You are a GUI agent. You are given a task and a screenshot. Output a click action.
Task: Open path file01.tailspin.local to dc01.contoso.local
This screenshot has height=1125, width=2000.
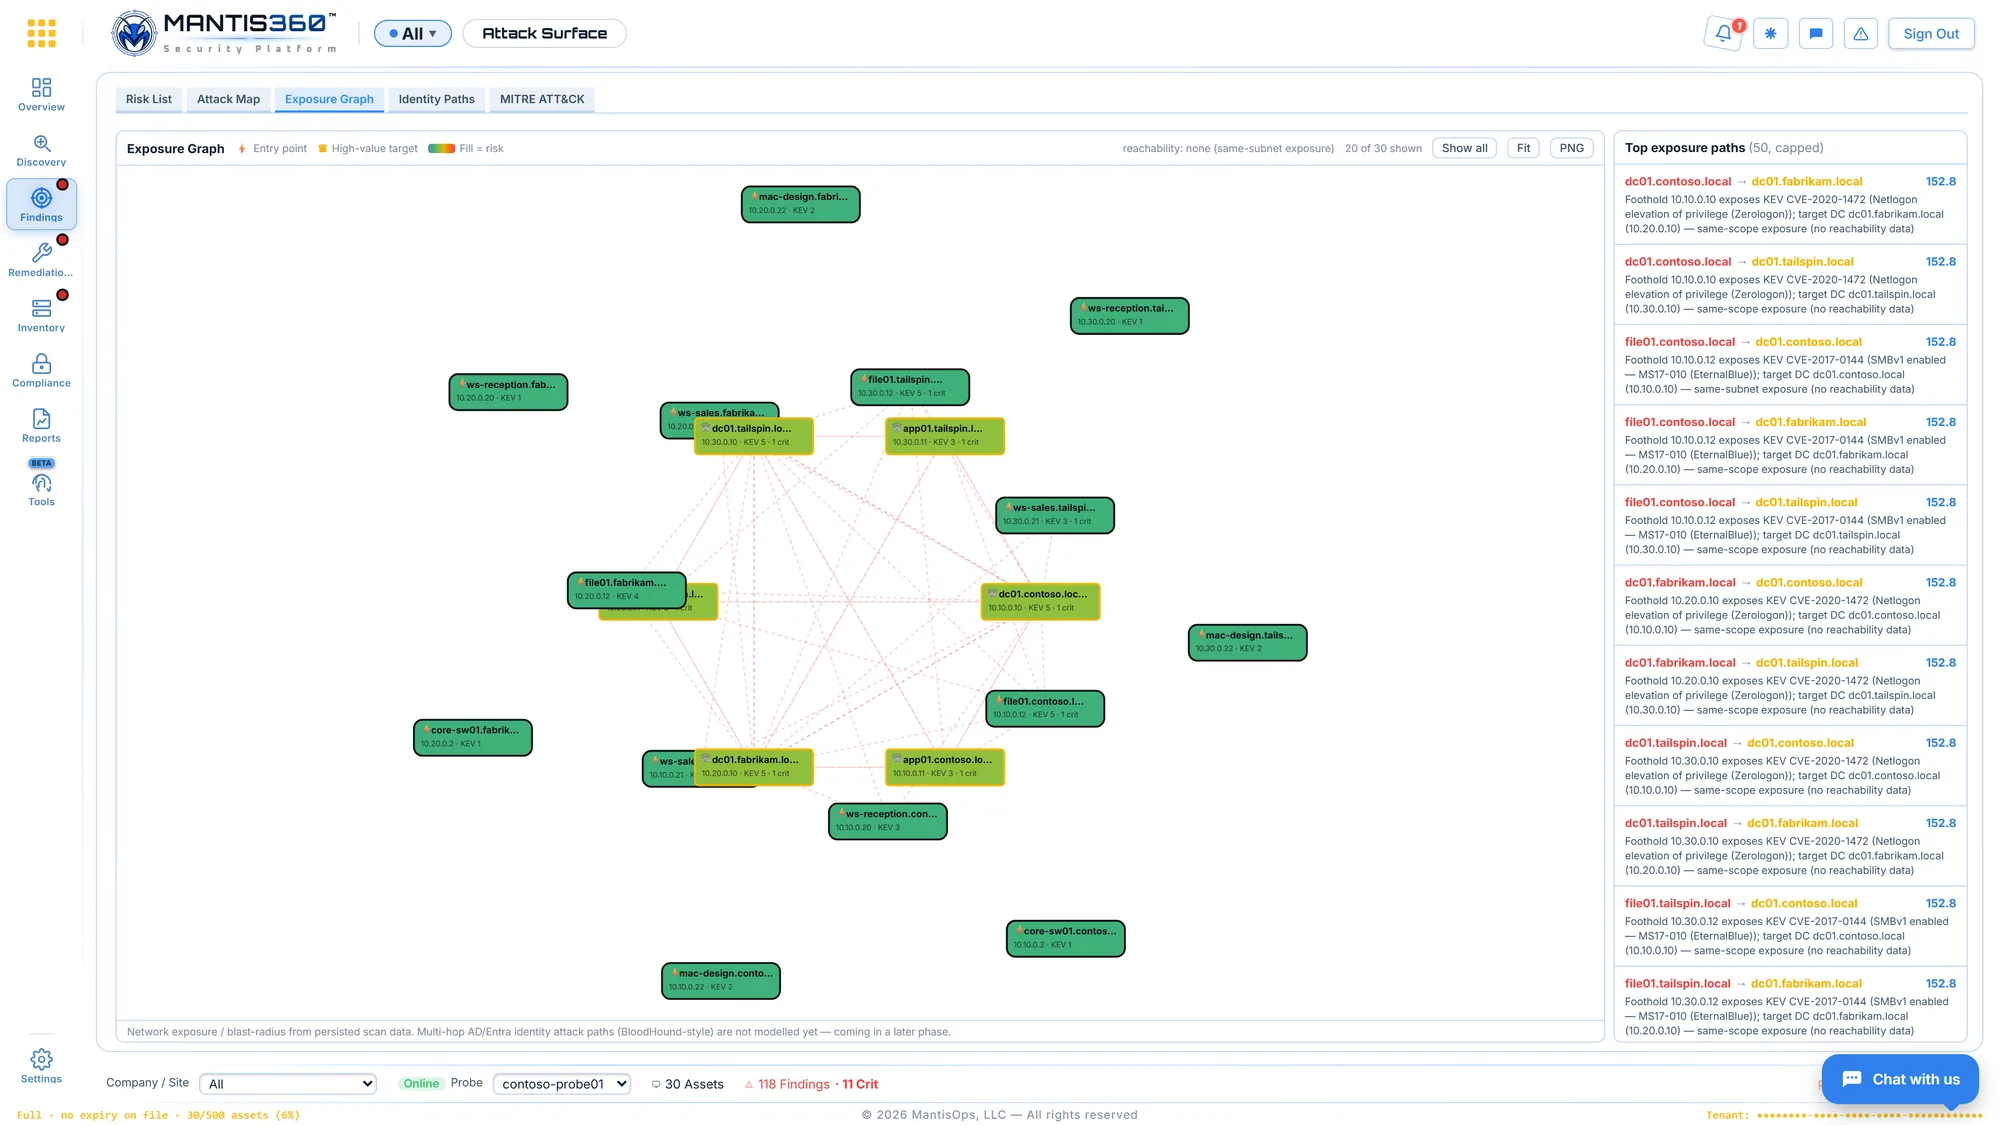click(1790, 926)
